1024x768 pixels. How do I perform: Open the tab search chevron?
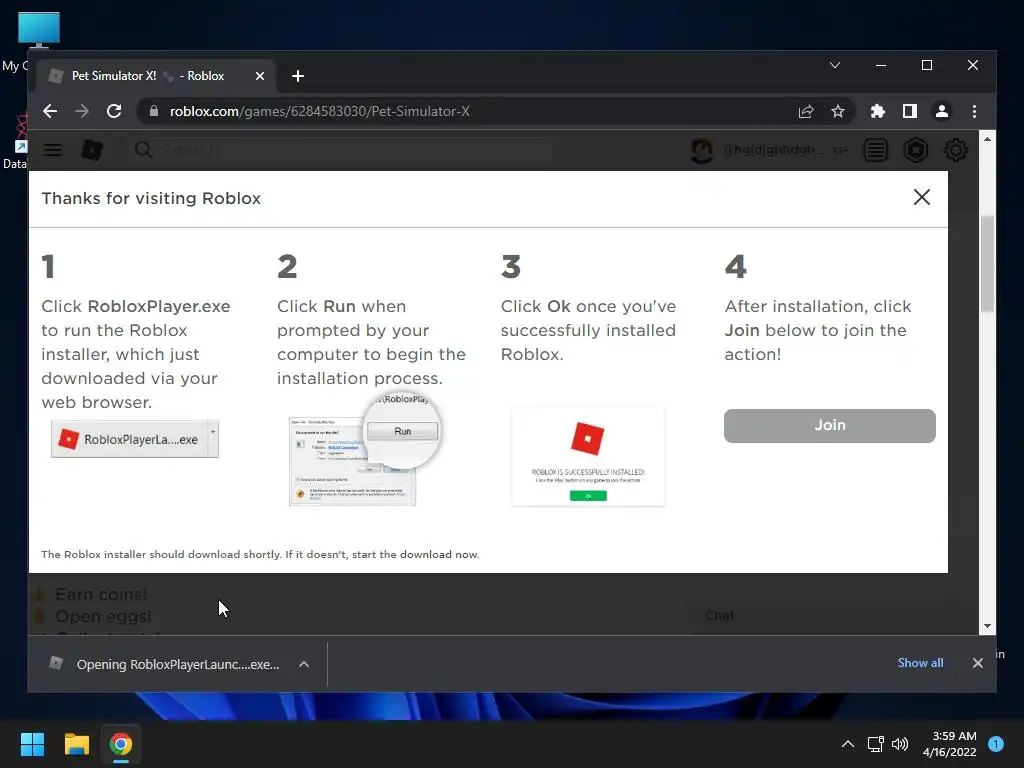click(x=835, y=65)
